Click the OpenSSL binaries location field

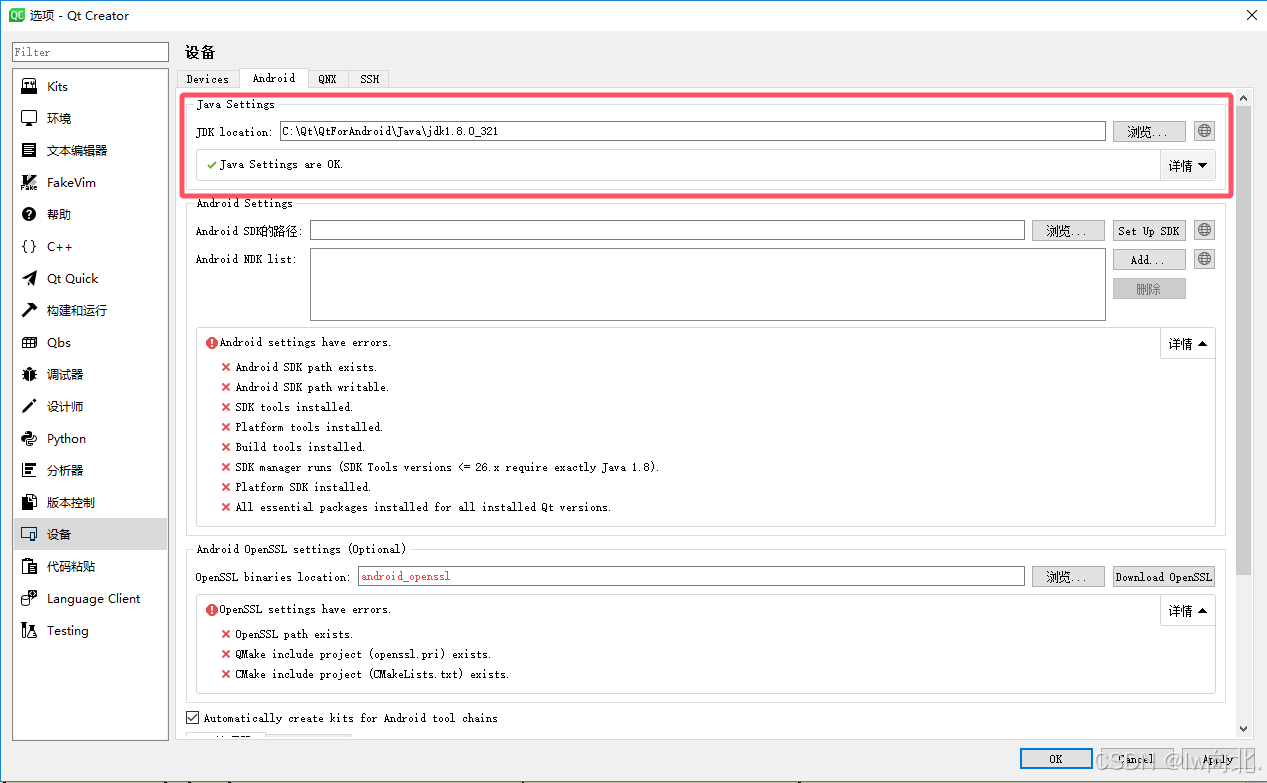[x=691, y=576]
